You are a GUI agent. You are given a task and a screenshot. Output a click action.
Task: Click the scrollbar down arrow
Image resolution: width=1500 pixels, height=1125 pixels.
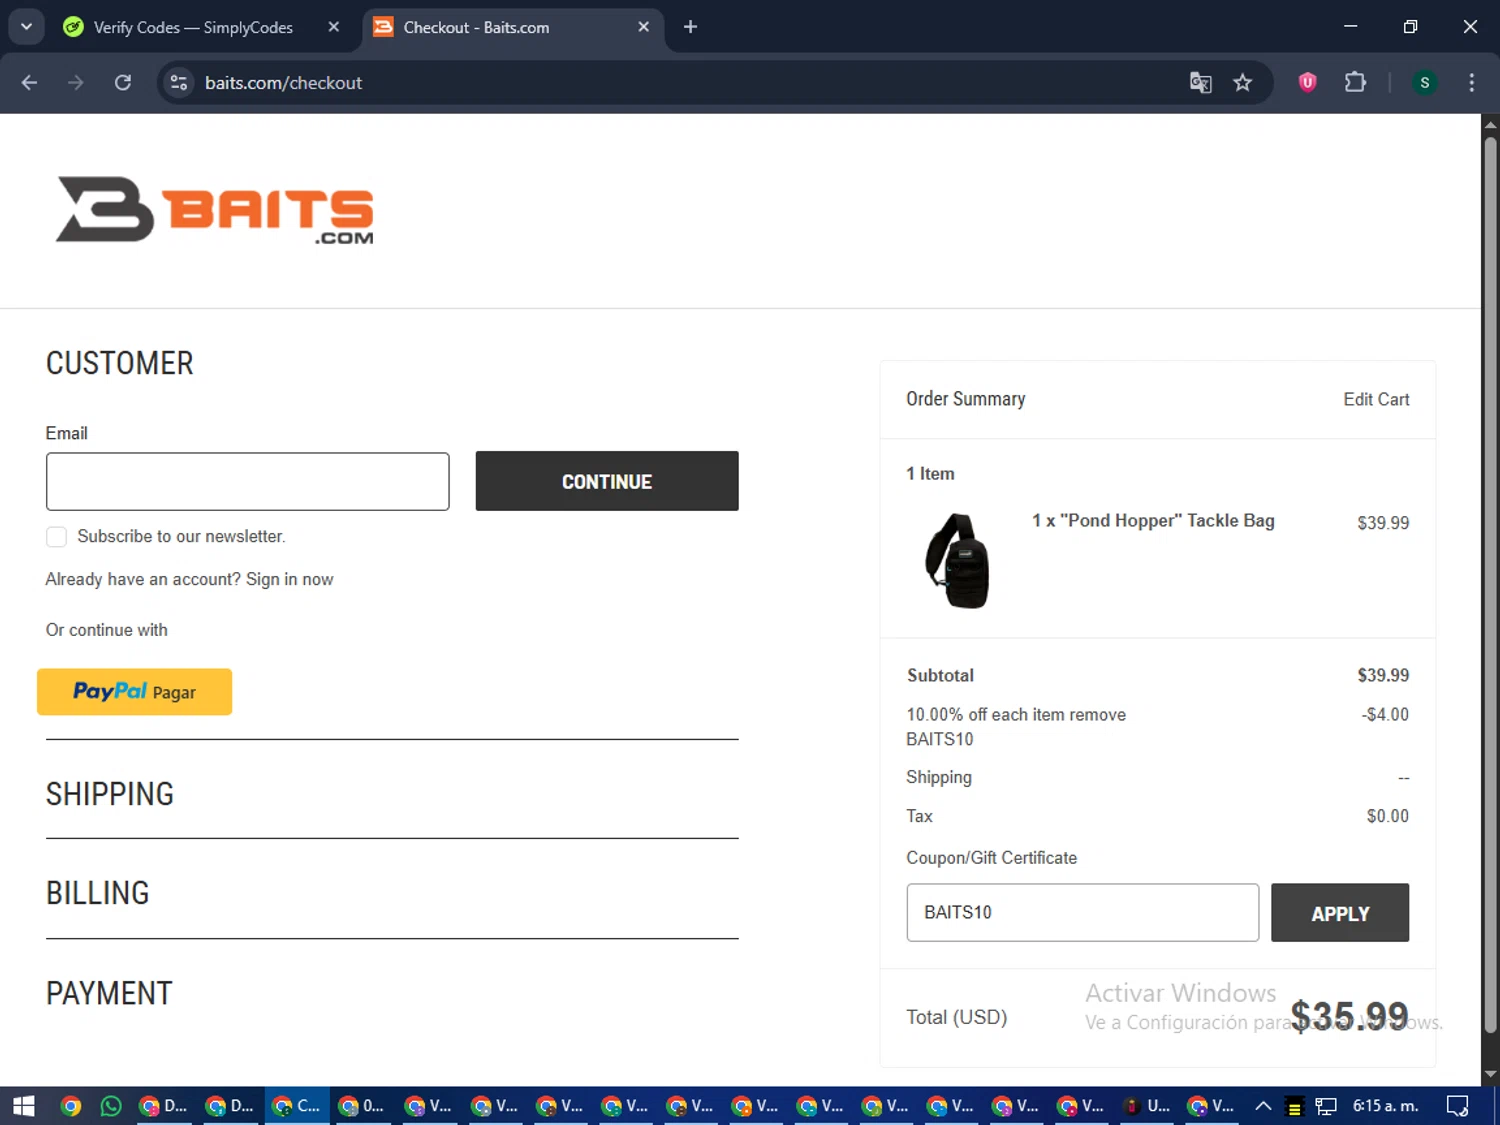1490,1075
